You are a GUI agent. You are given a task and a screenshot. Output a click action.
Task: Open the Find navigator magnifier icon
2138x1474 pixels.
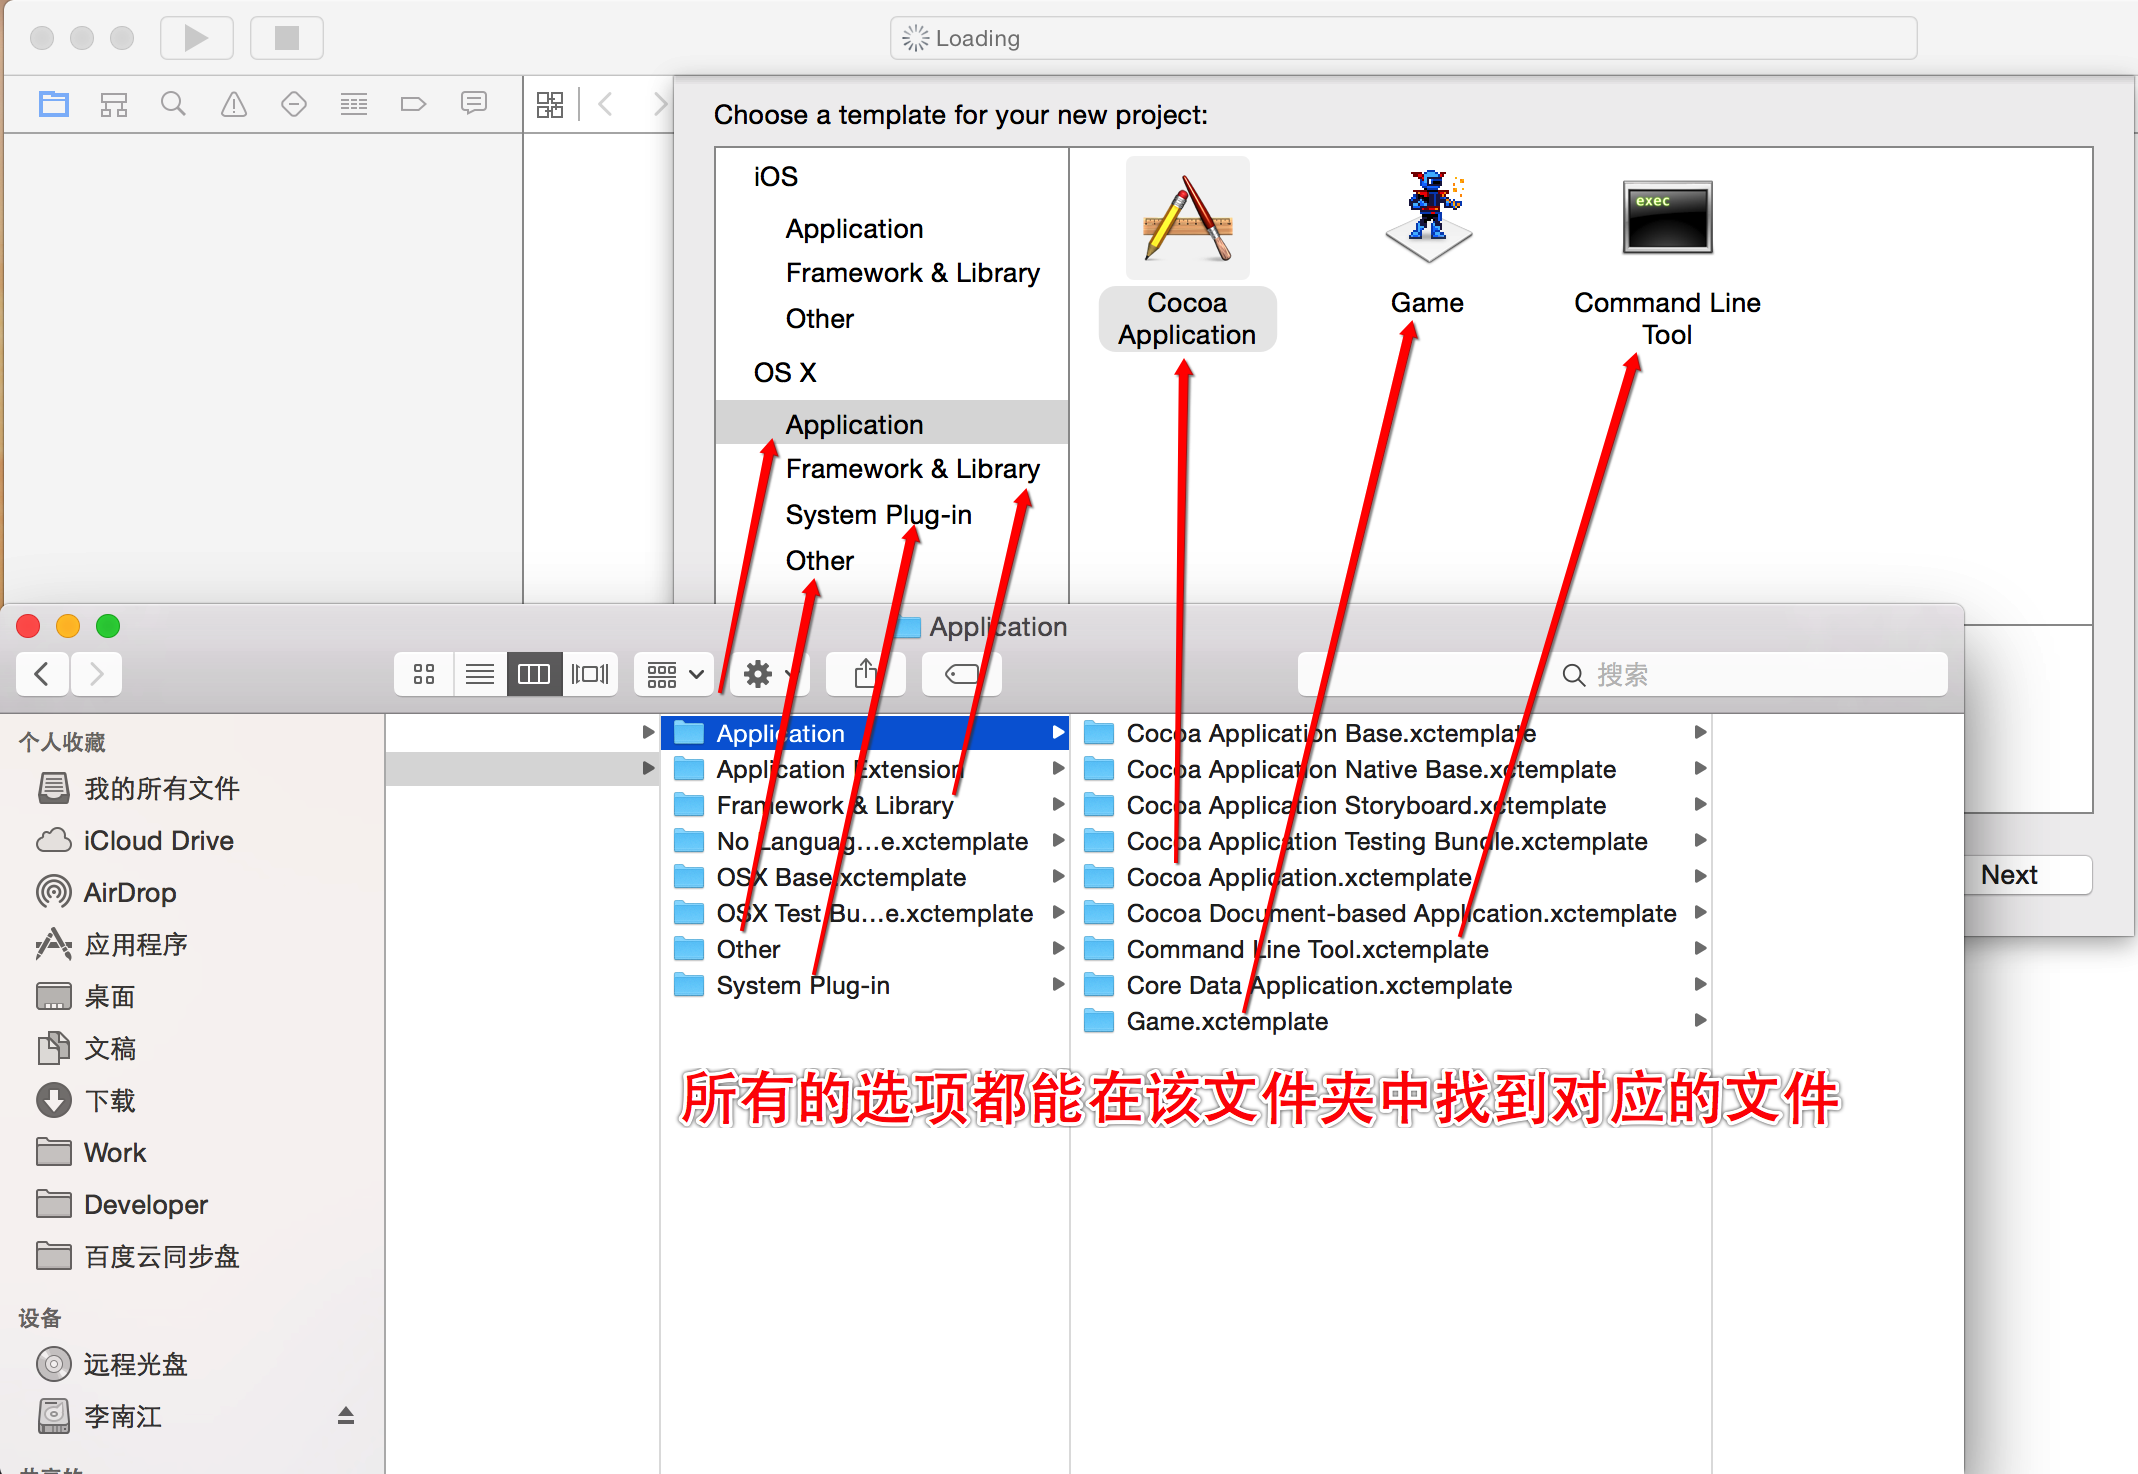(x=173, y=104)
